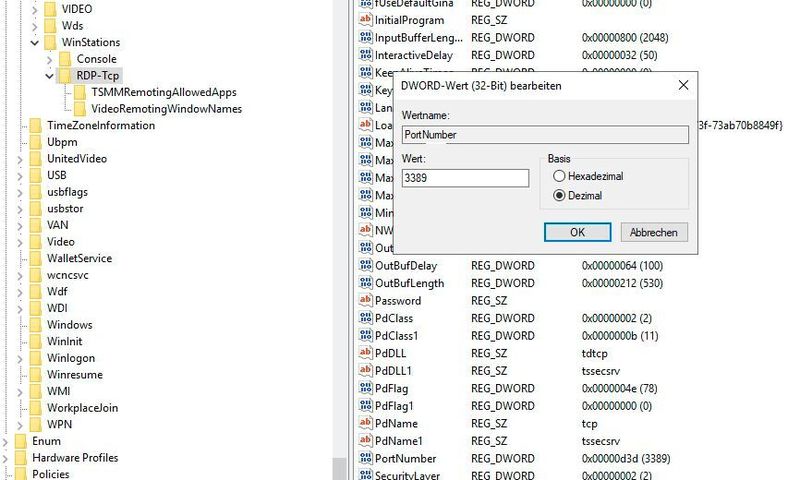Collapse the WinStations tree node
Viewport: 800px width, 480px height.
tap(35, 42)
